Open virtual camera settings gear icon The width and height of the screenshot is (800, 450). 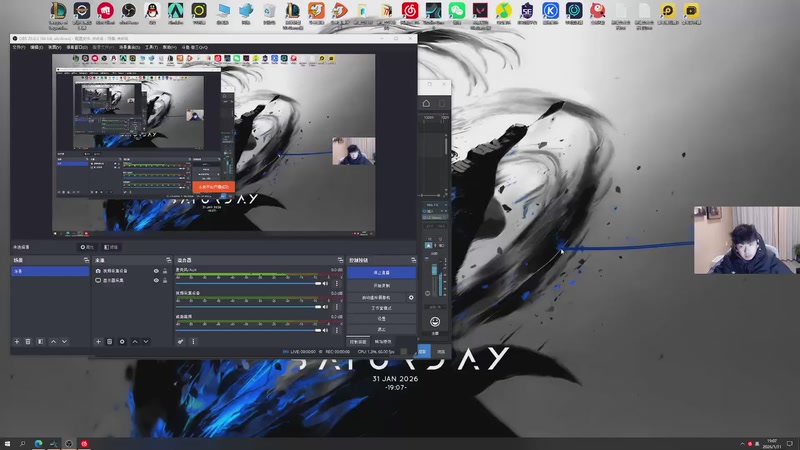pyautogui.click(x=411, y=297)
